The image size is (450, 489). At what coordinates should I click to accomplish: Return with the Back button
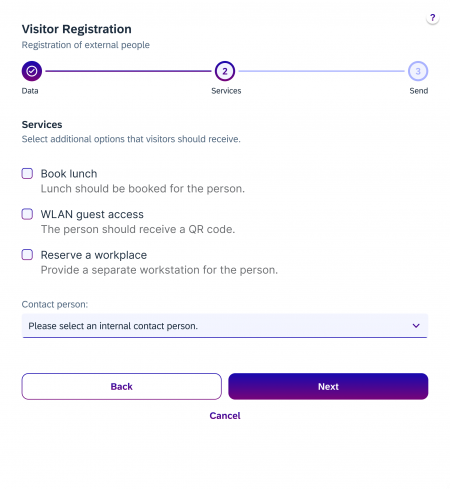tap(122, 386)
